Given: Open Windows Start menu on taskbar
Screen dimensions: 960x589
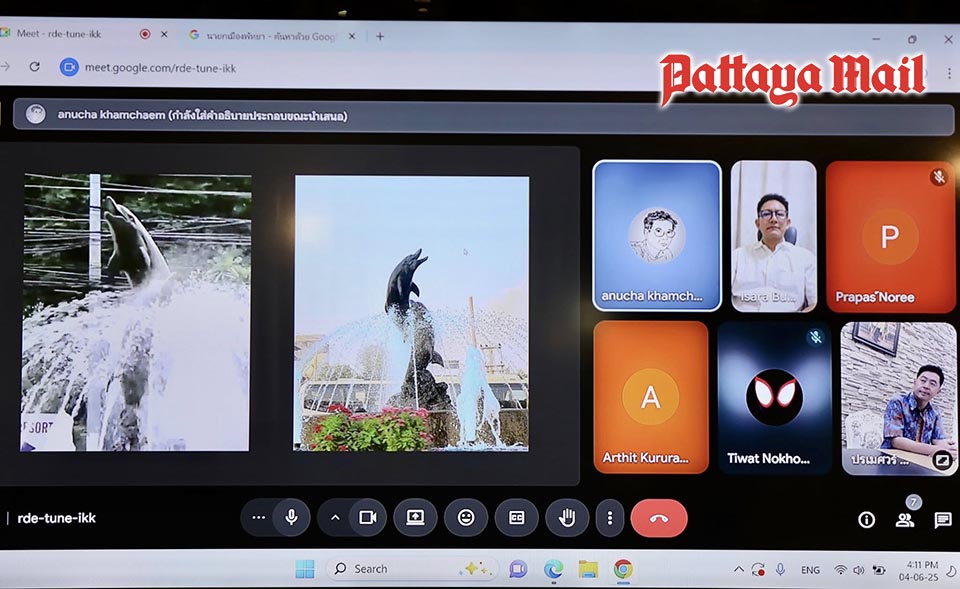Looking at the screenshot, I should 304,569.
